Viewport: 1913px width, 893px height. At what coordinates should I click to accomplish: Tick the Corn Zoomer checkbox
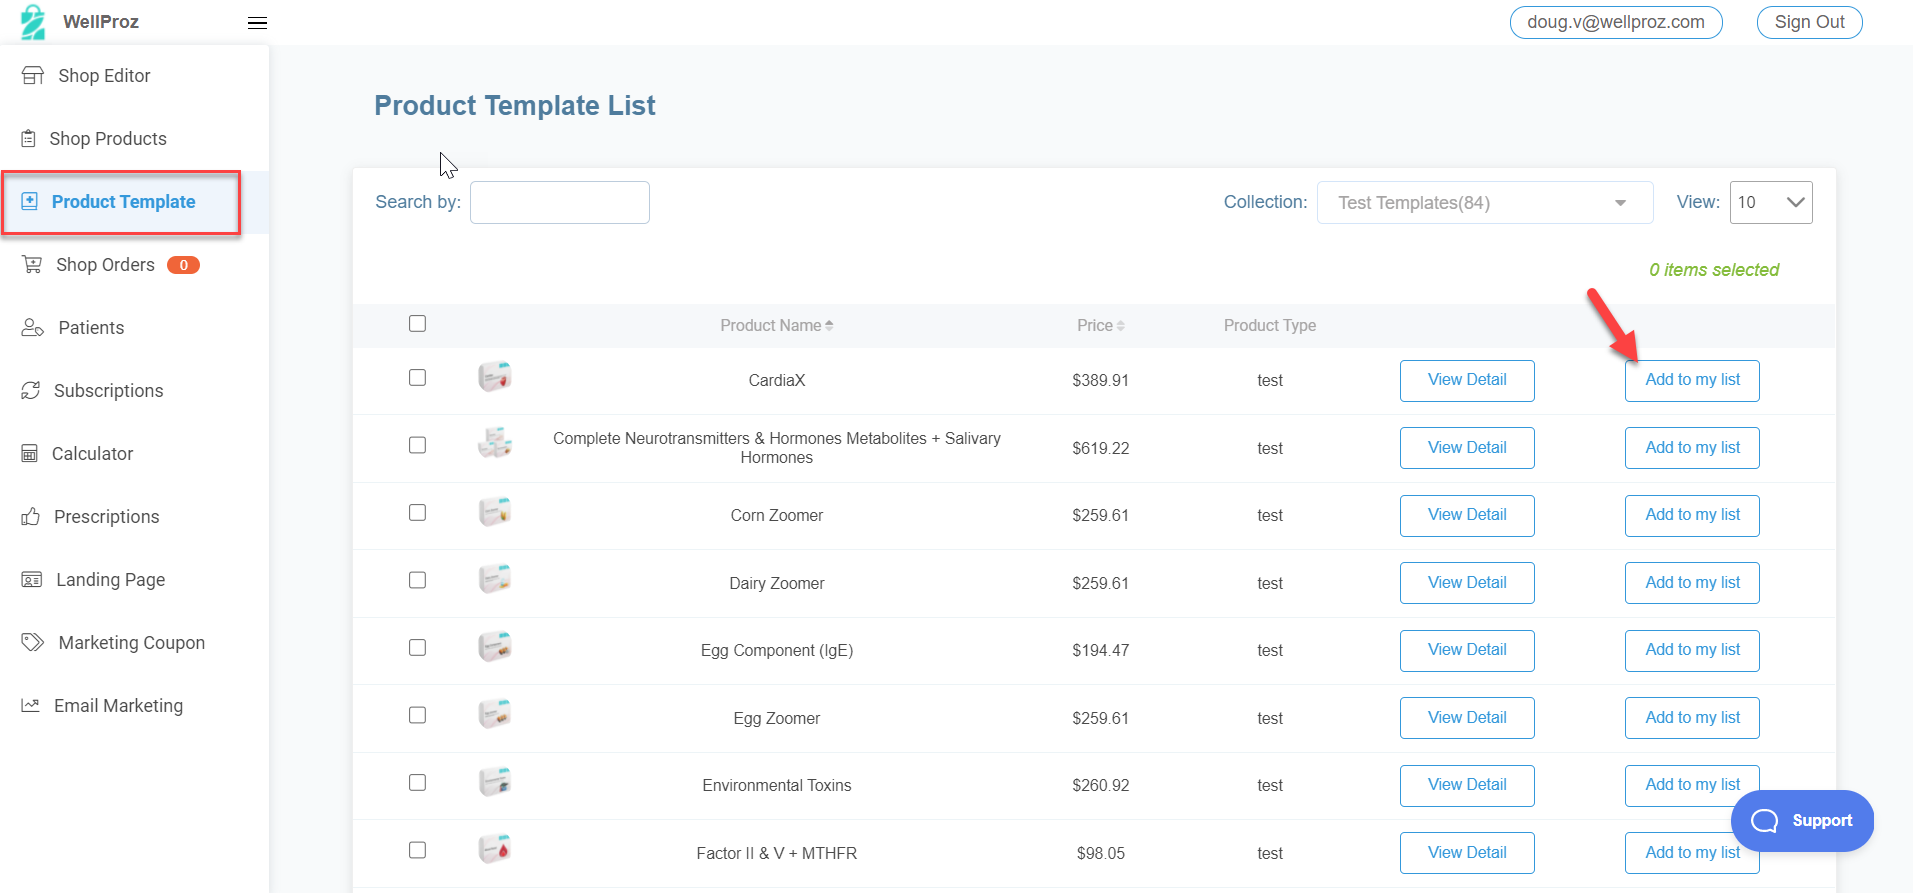pos(417,513)
